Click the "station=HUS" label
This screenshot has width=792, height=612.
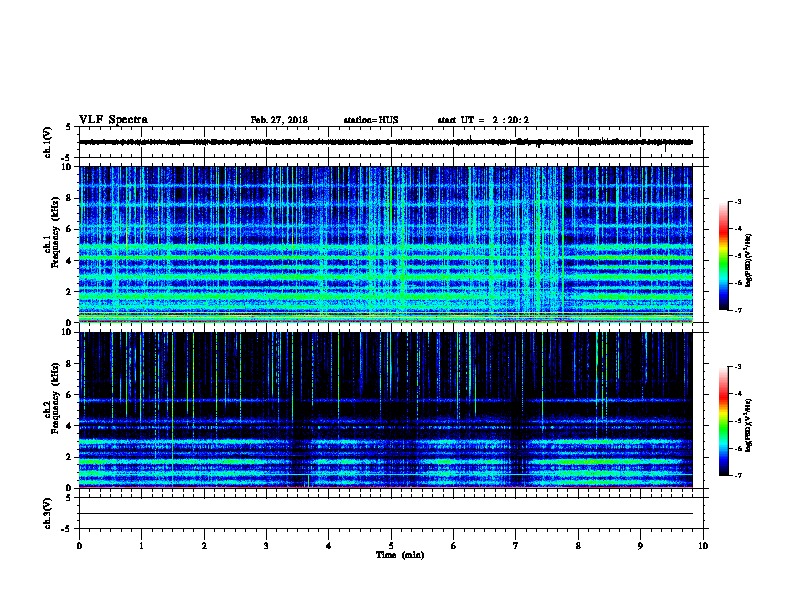371,120
